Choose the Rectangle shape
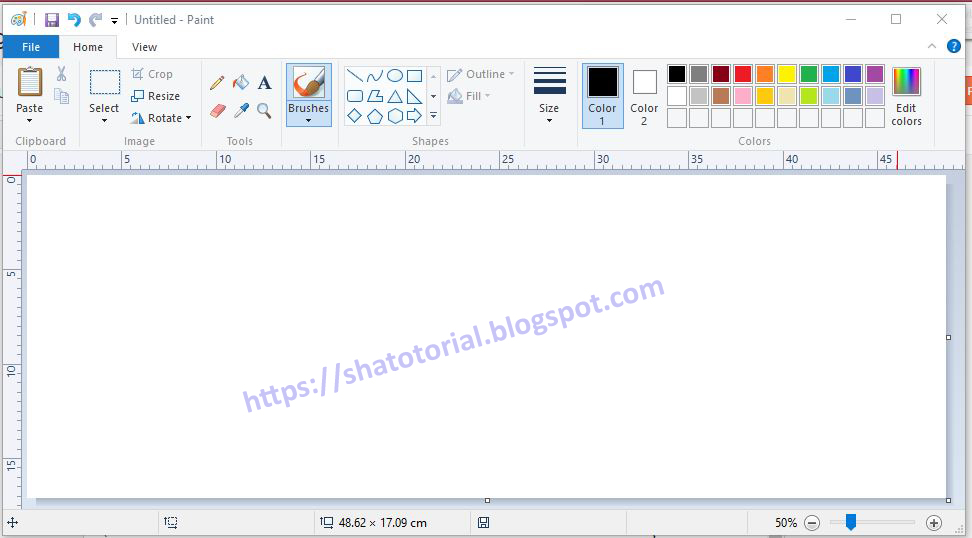The height and width of the screenshot is (538, 972). 415,76
